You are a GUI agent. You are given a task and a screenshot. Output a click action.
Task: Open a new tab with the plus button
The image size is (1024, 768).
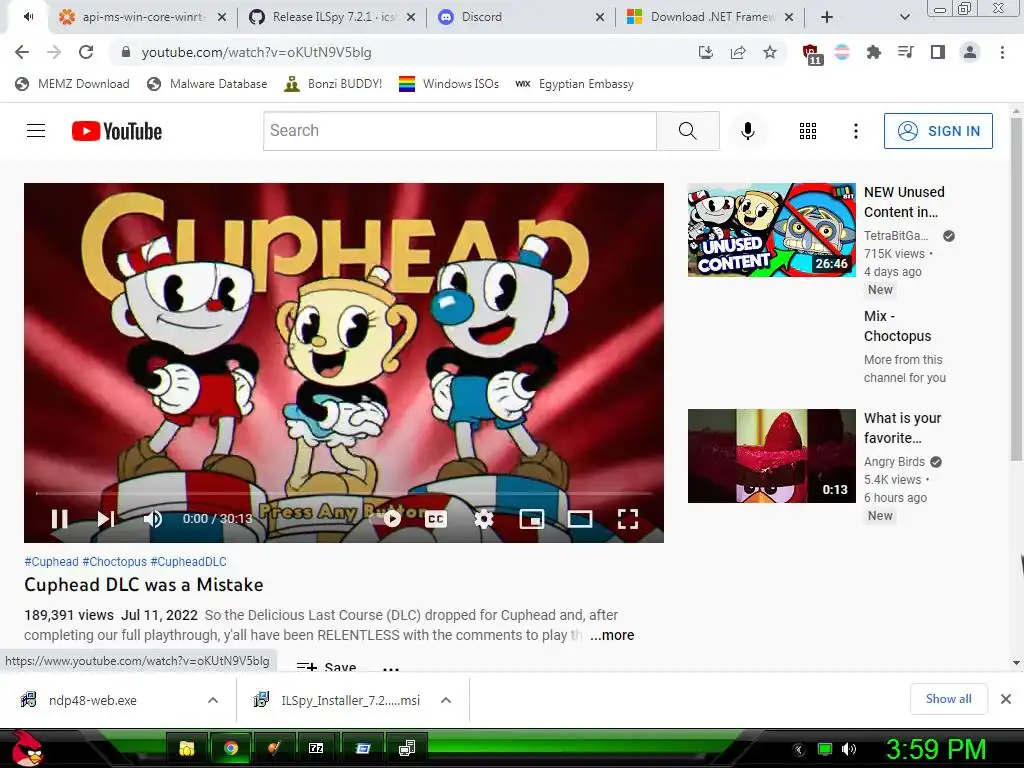(827, 17)
